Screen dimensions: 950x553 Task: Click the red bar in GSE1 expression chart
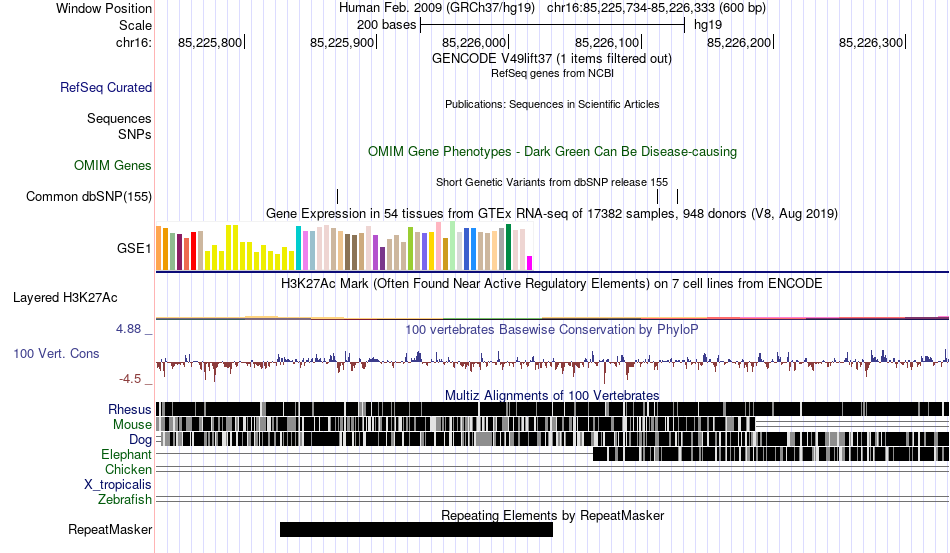click(x=193, y=251)
